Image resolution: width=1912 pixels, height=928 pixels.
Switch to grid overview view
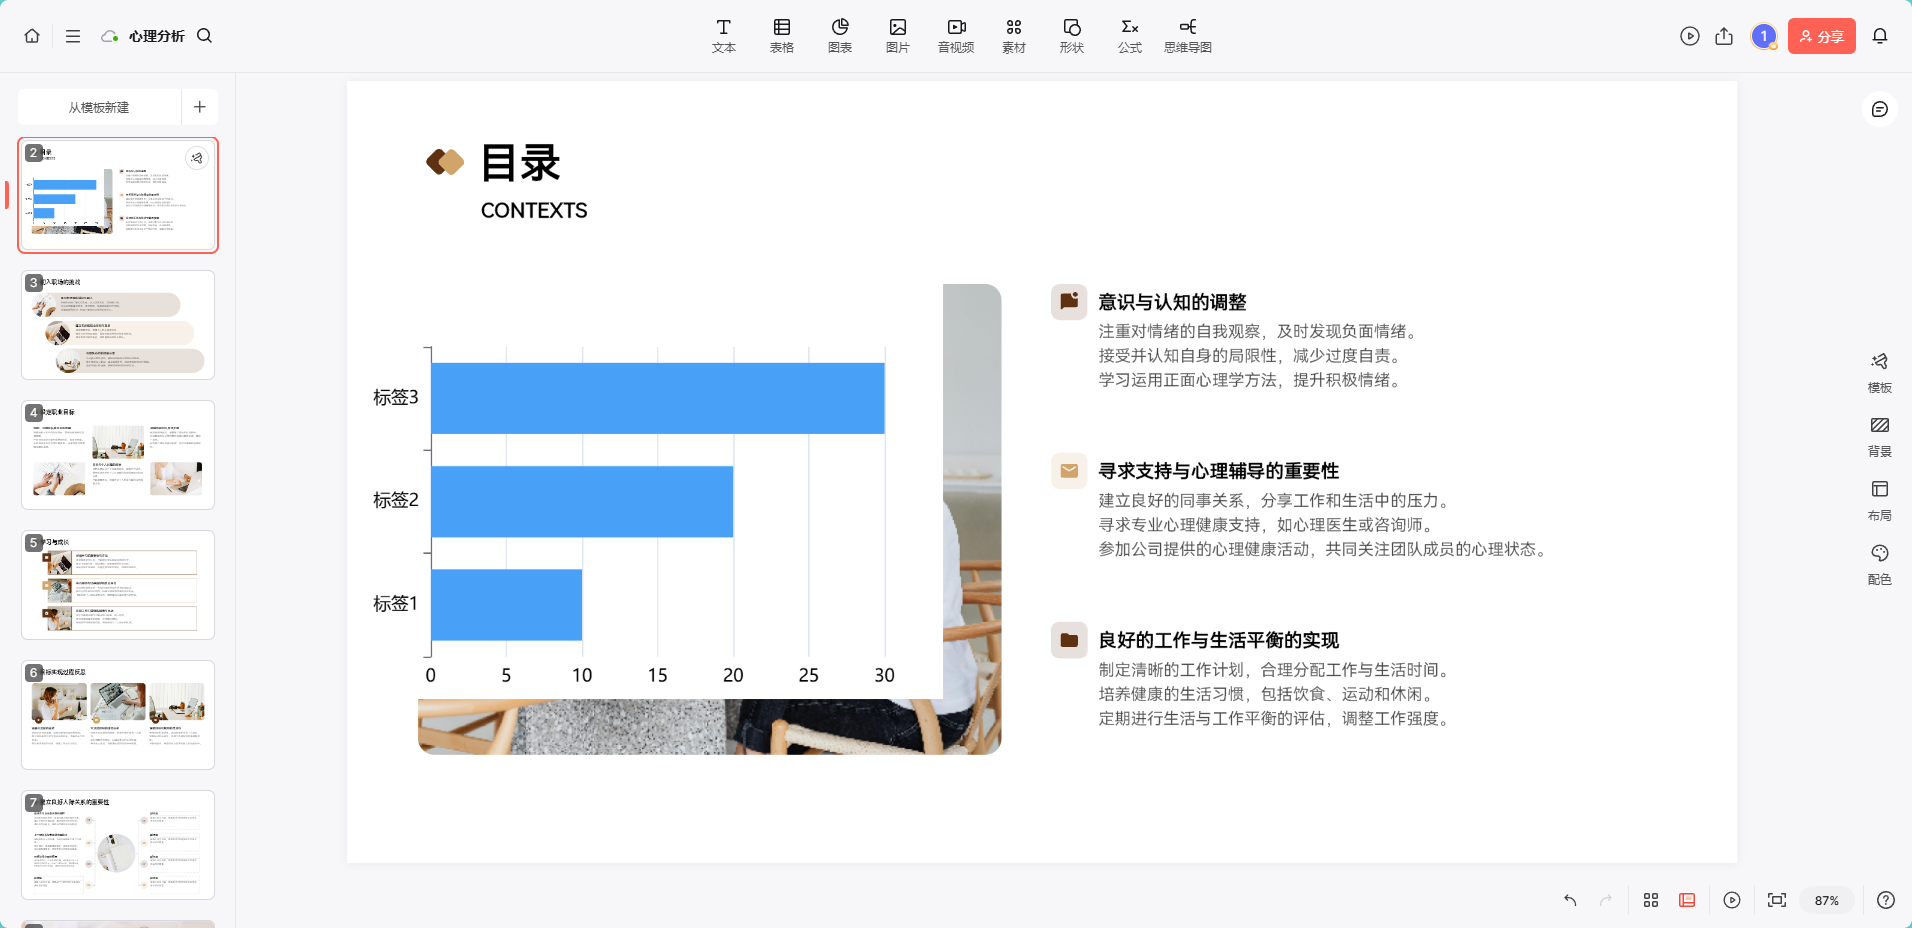(1651, 900)
